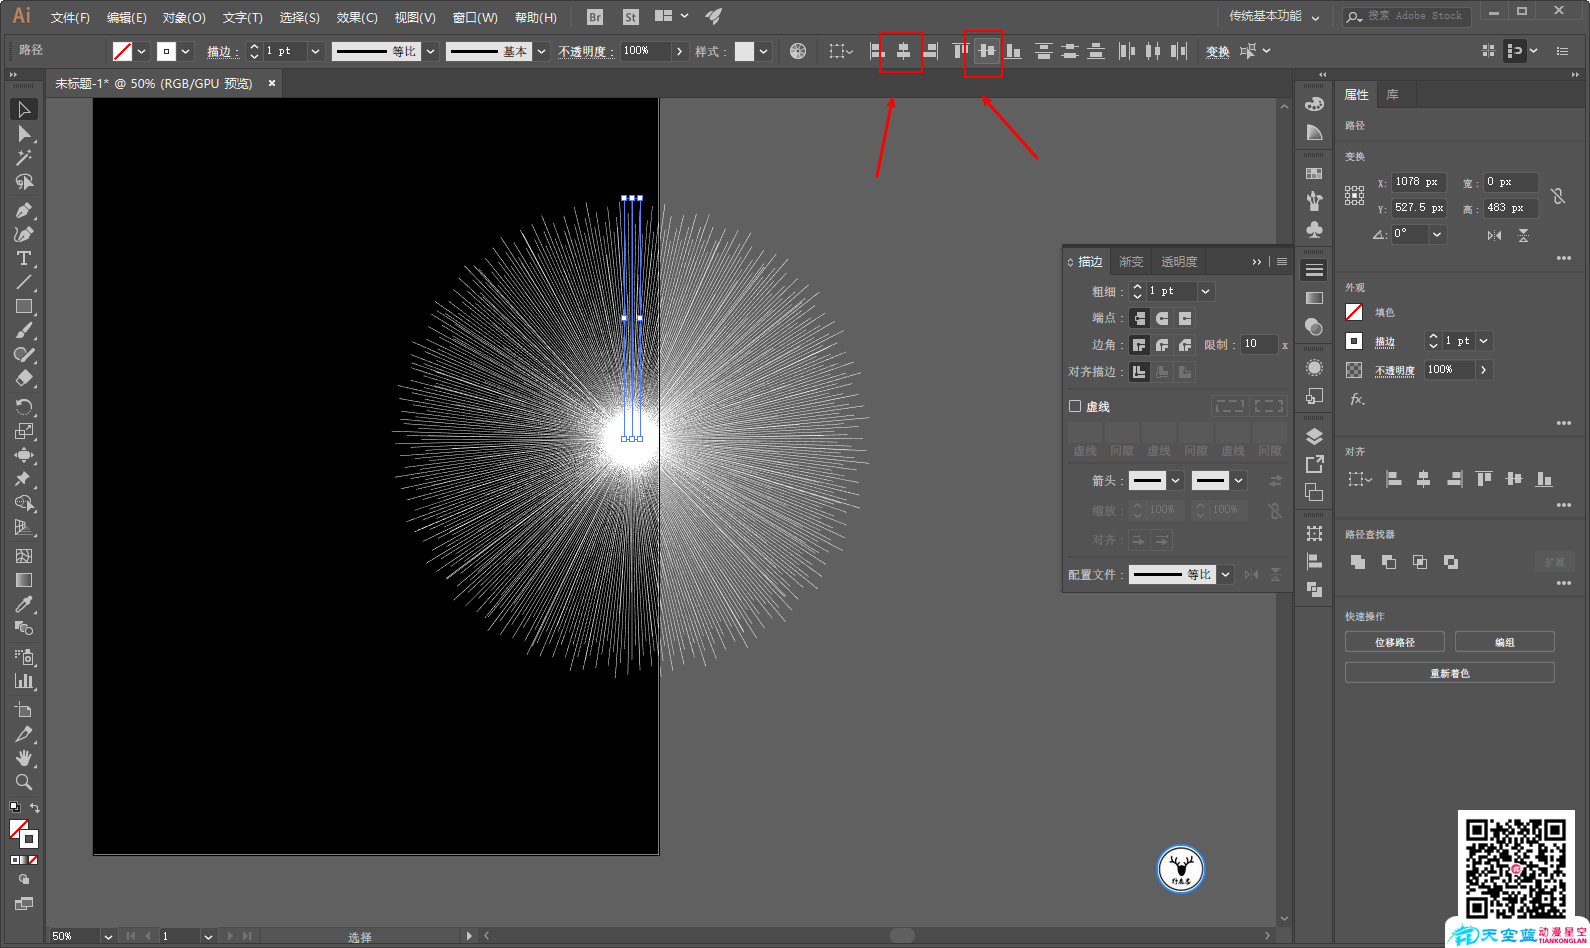Viewport: 1590px width, 948px height.
Task: Activate the Type tool
Action: [x=24, y=258]
